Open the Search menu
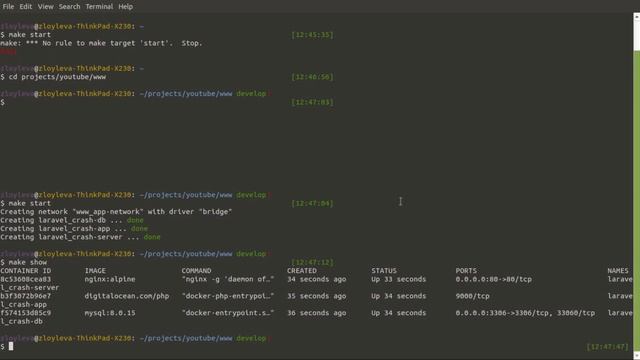640x360 pixels. (x=69, y=7)
